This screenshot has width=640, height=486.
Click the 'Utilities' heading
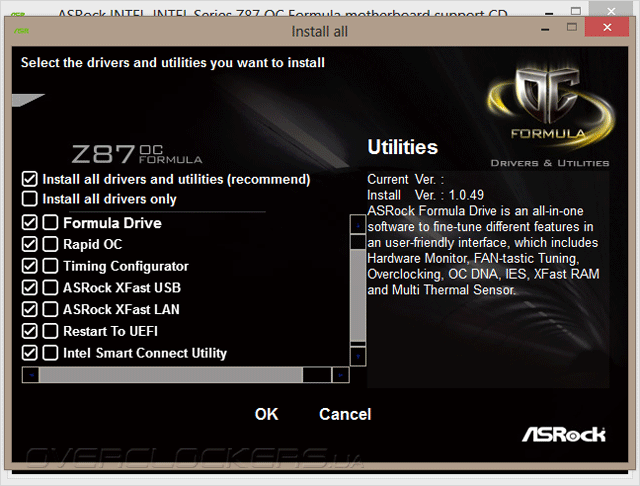[x=402, y=147]
